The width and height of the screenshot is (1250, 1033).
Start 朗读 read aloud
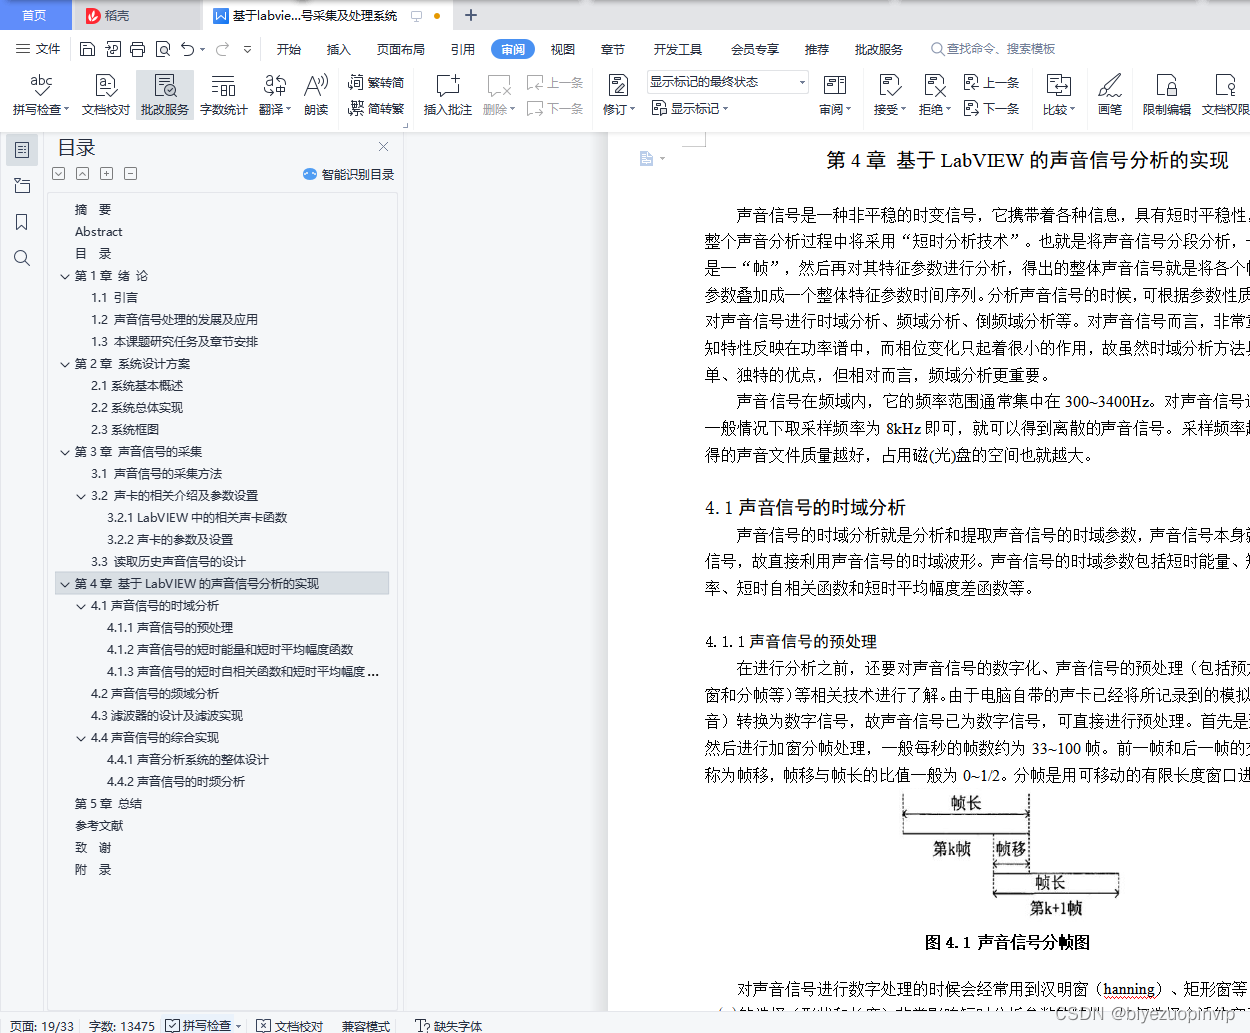click(x=316, y=95)
